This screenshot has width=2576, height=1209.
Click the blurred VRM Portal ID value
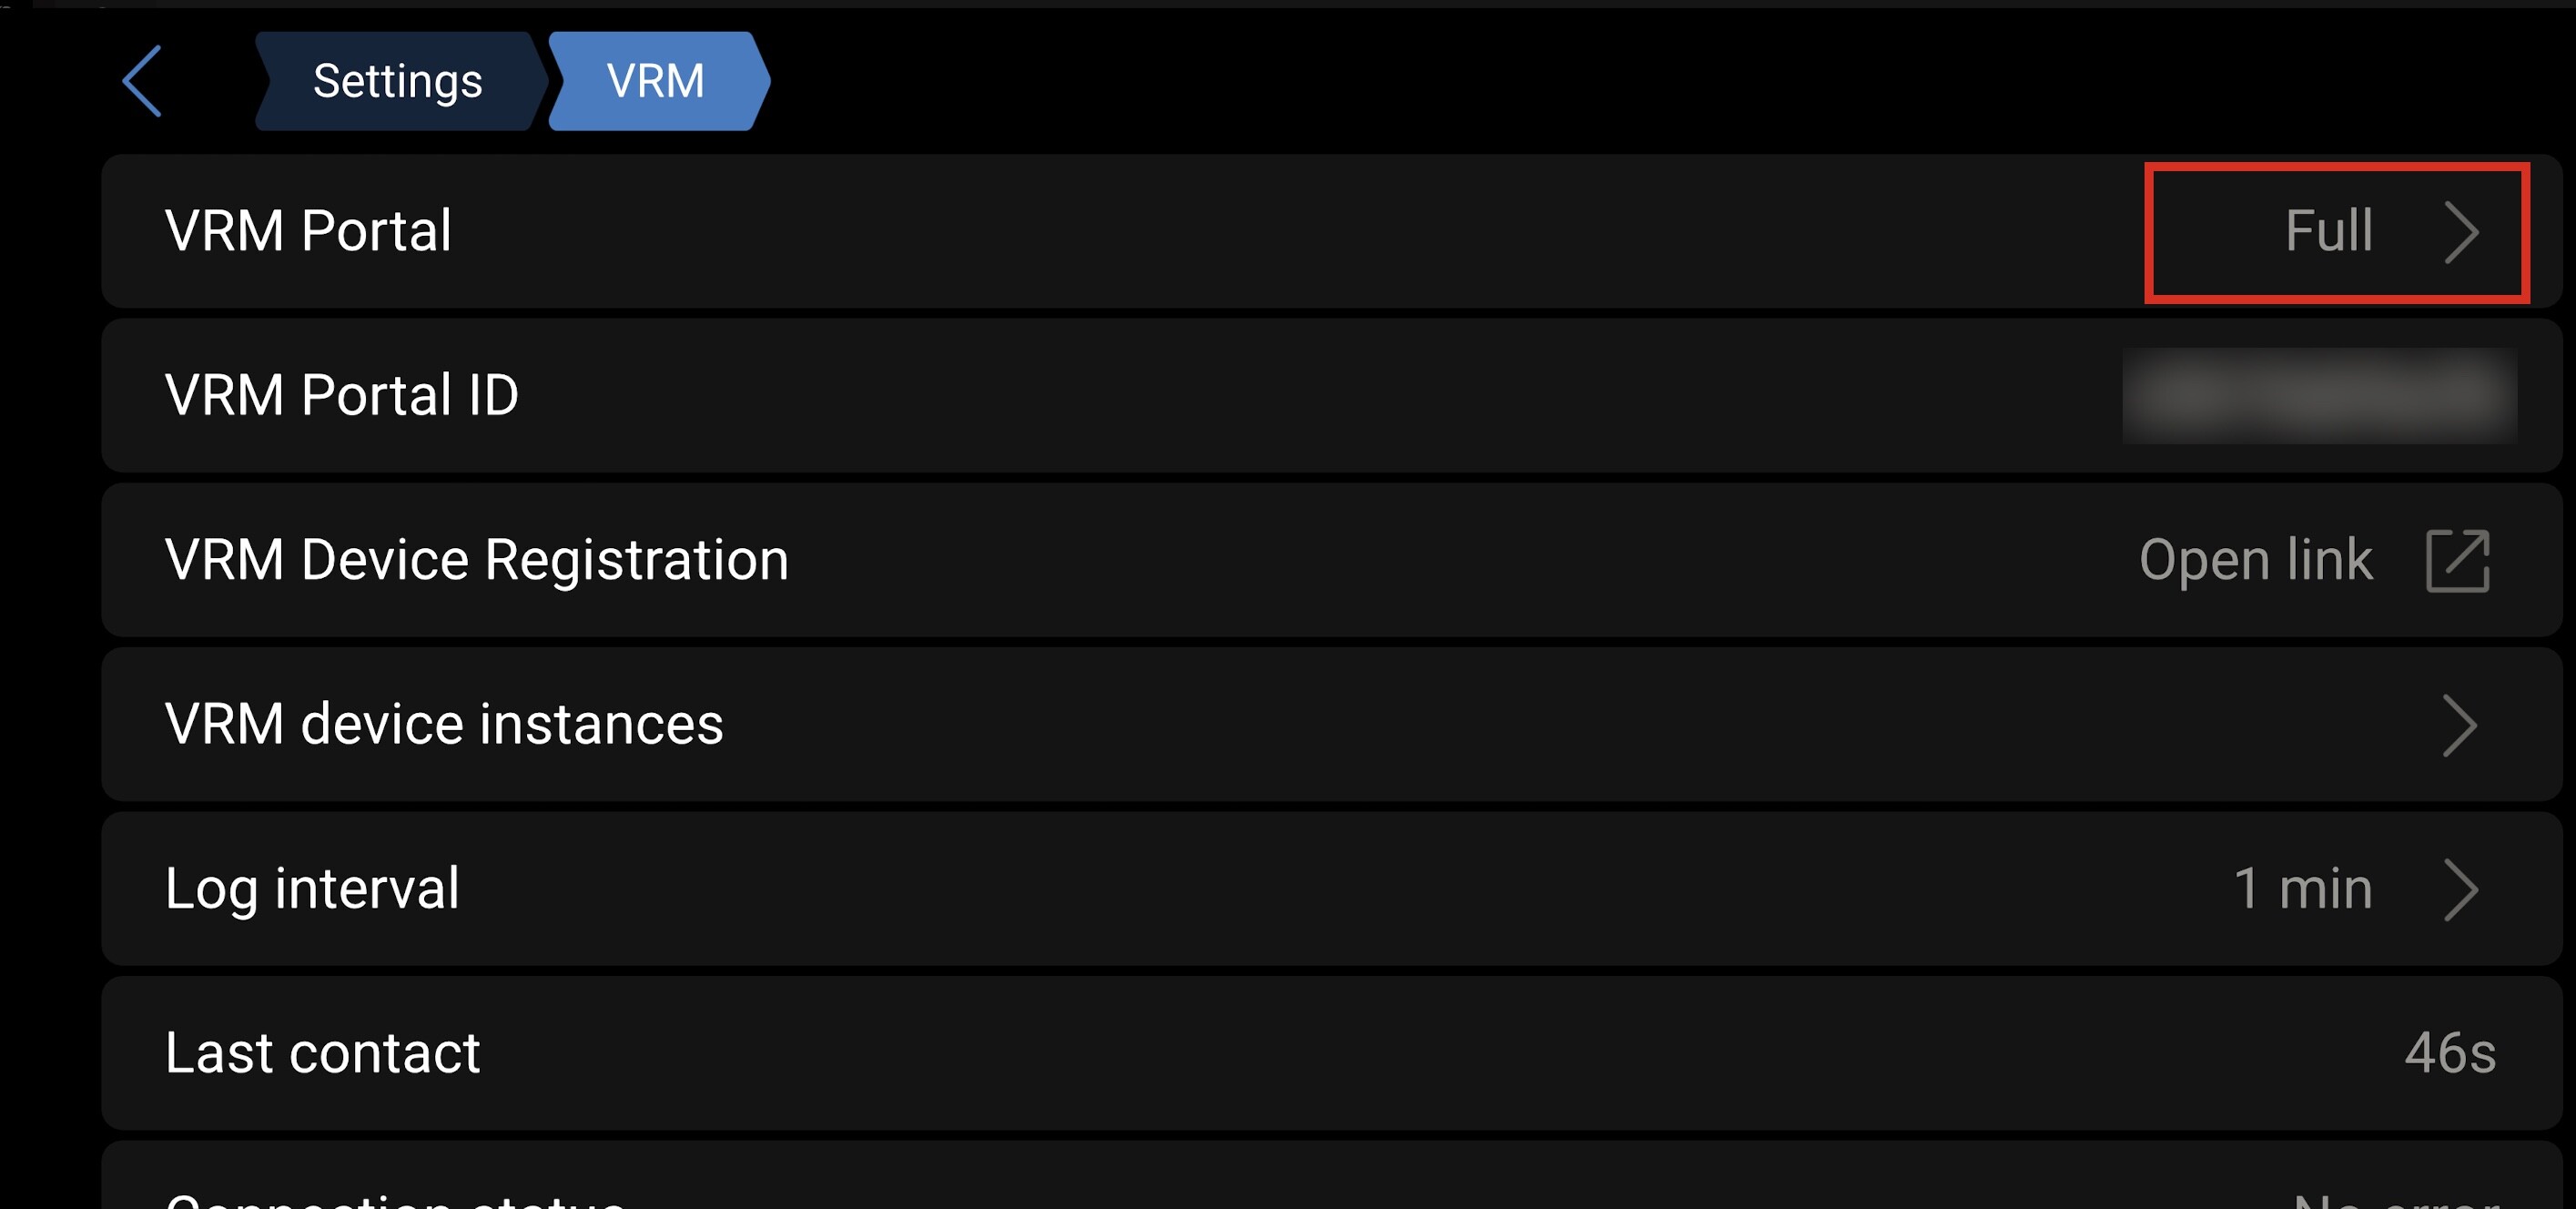click(x=2318, y=396)
